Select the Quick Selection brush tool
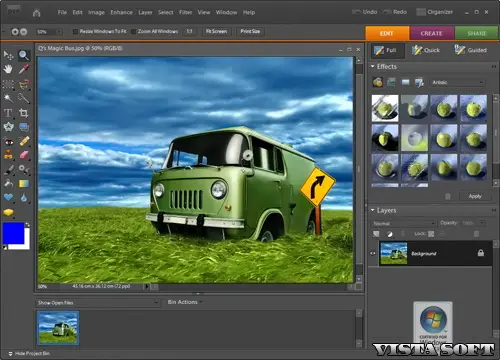The image size is (500, 360). coord(24,98)
